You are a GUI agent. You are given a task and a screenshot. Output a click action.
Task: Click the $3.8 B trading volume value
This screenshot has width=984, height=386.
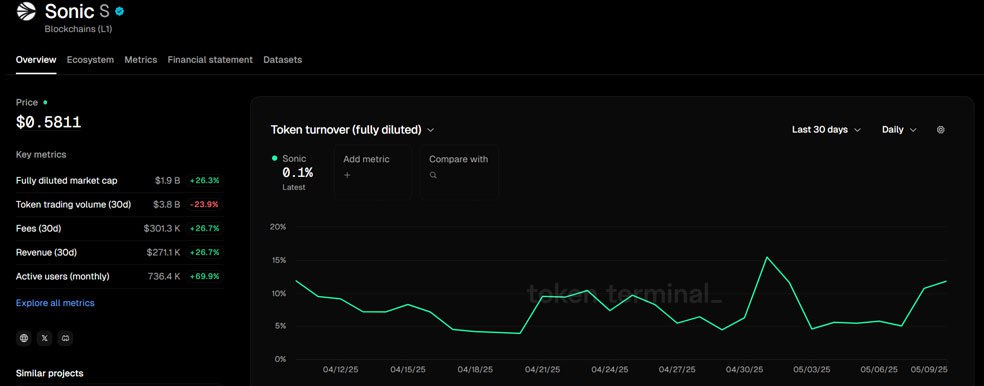click(x=167, y=205)
